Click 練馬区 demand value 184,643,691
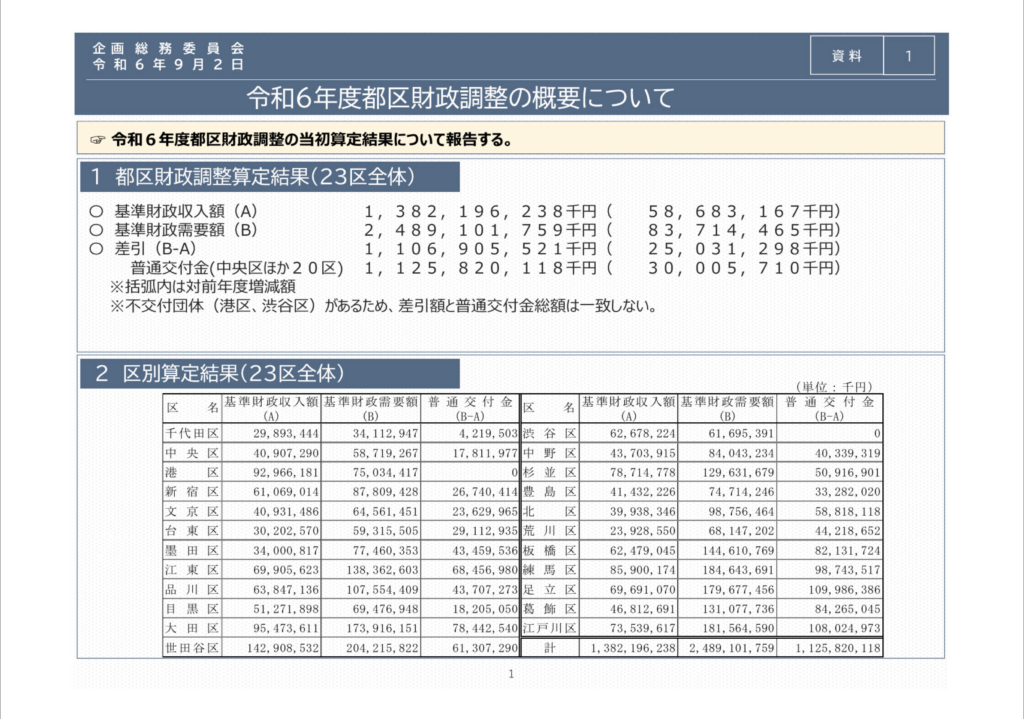1024x719 pixels. (x=738, y=570)
